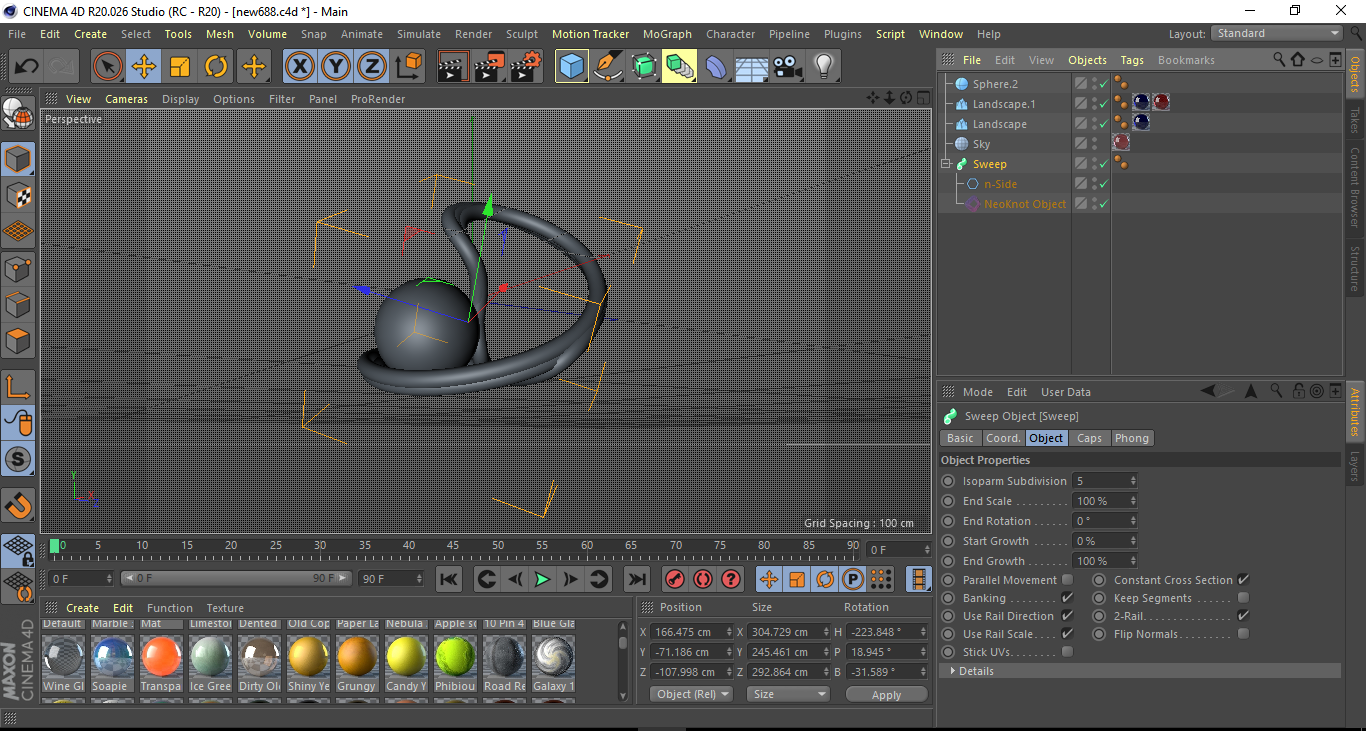Click the Undo arrow icon
1366x731 pixels.
(26, 67)
